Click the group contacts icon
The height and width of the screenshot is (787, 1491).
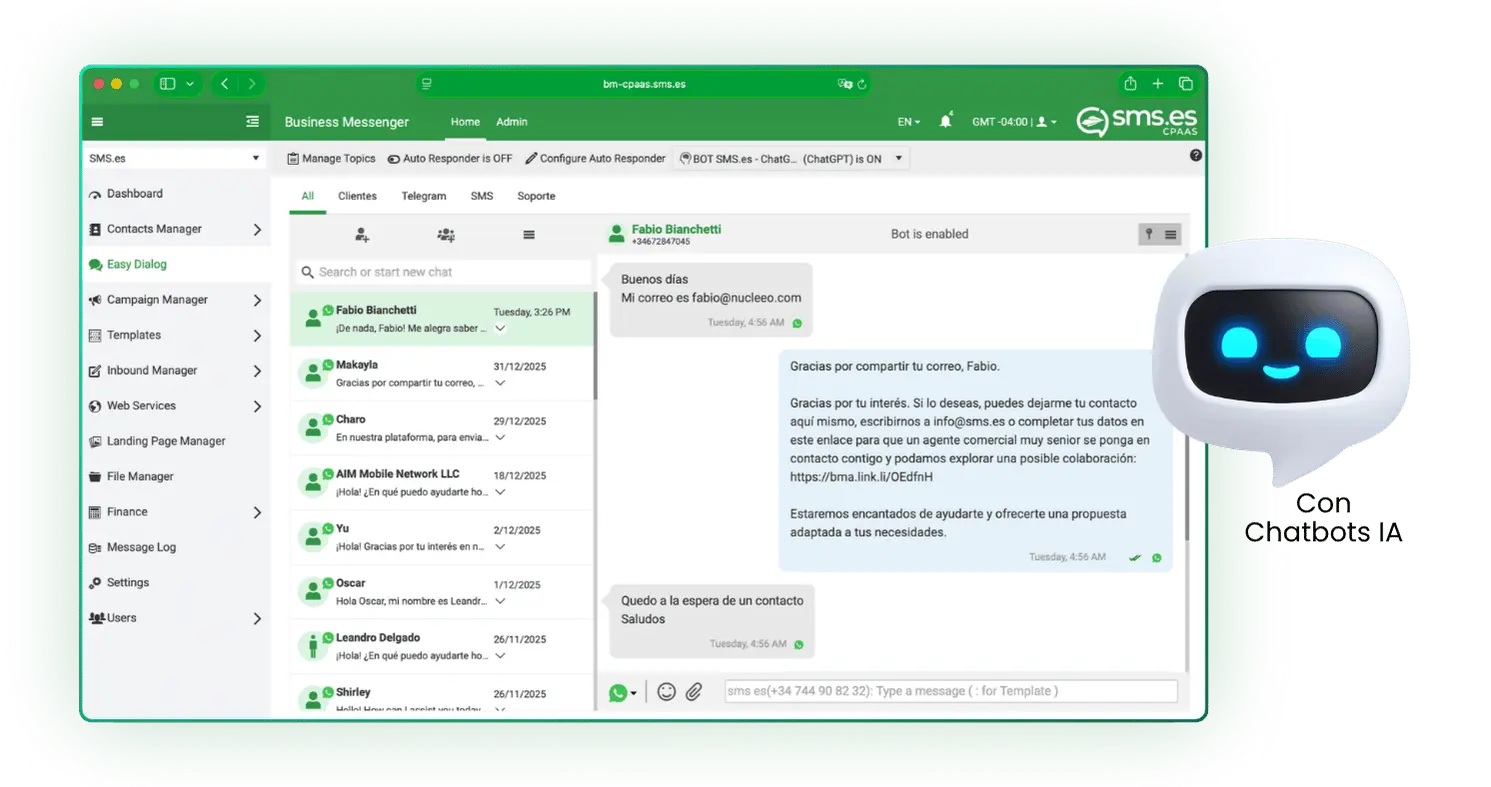tap(446, 235)
